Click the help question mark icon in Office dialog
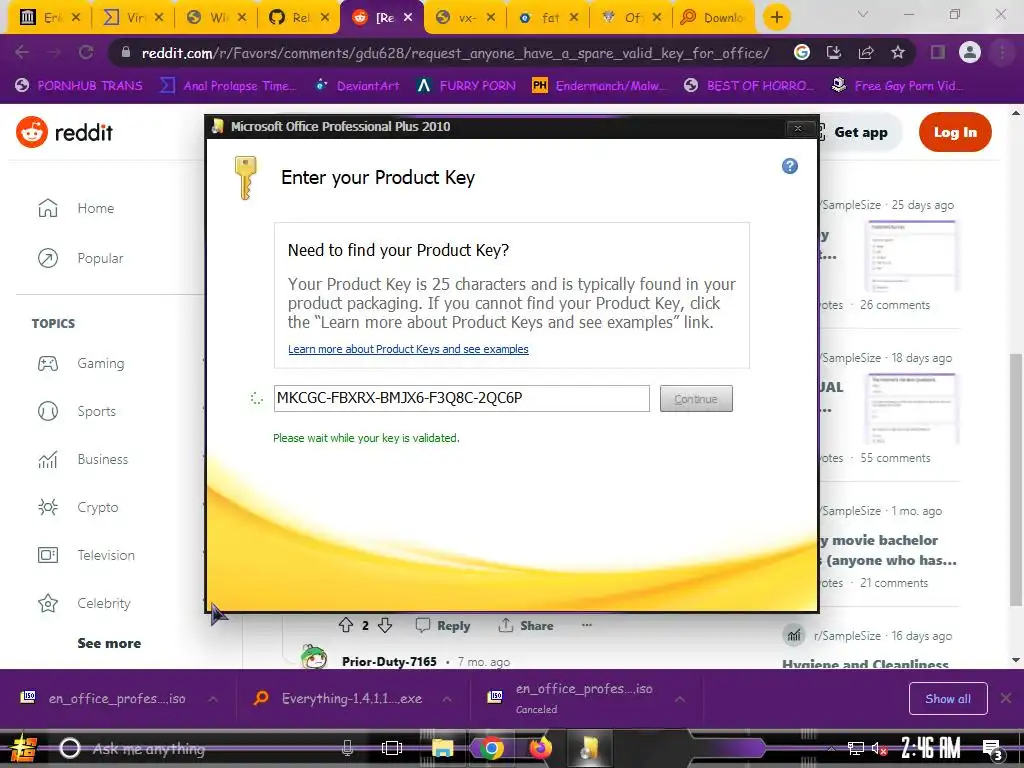 [790, 166]
